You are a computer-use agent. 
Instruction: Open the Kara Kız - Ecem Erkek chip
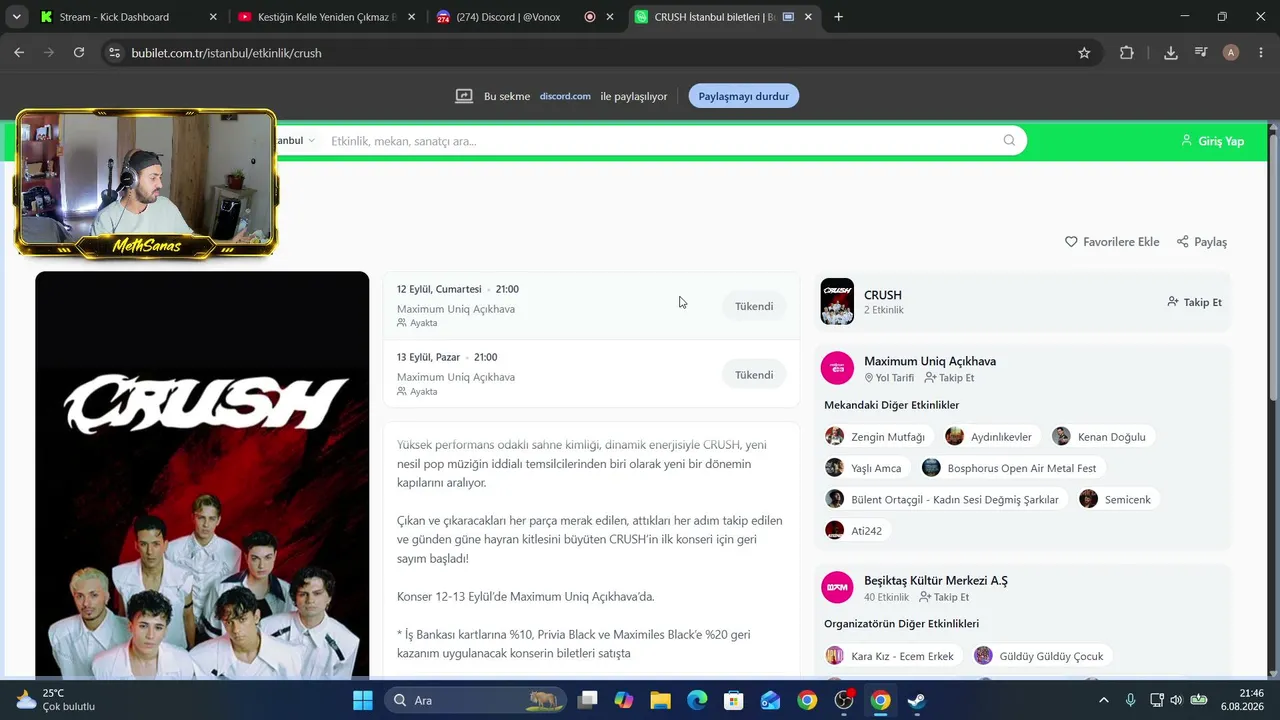[893, 656]
